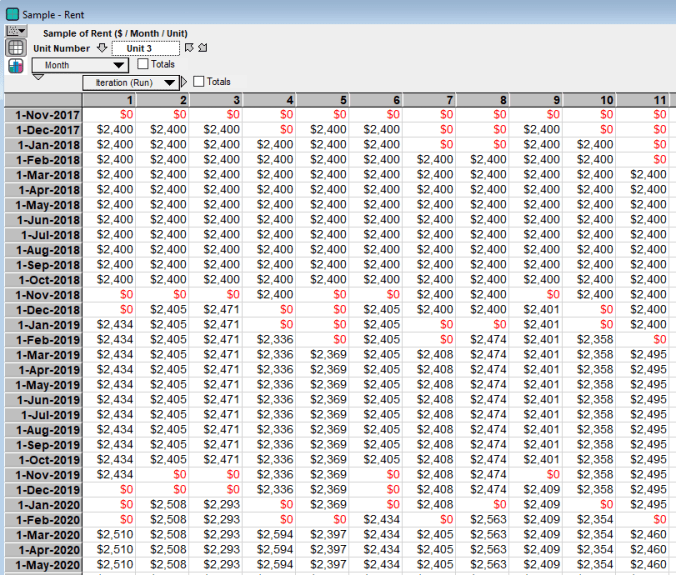Select row header 1-May-2020
Viewport: 676px width, 575px height.
click(x=43, y=565)
